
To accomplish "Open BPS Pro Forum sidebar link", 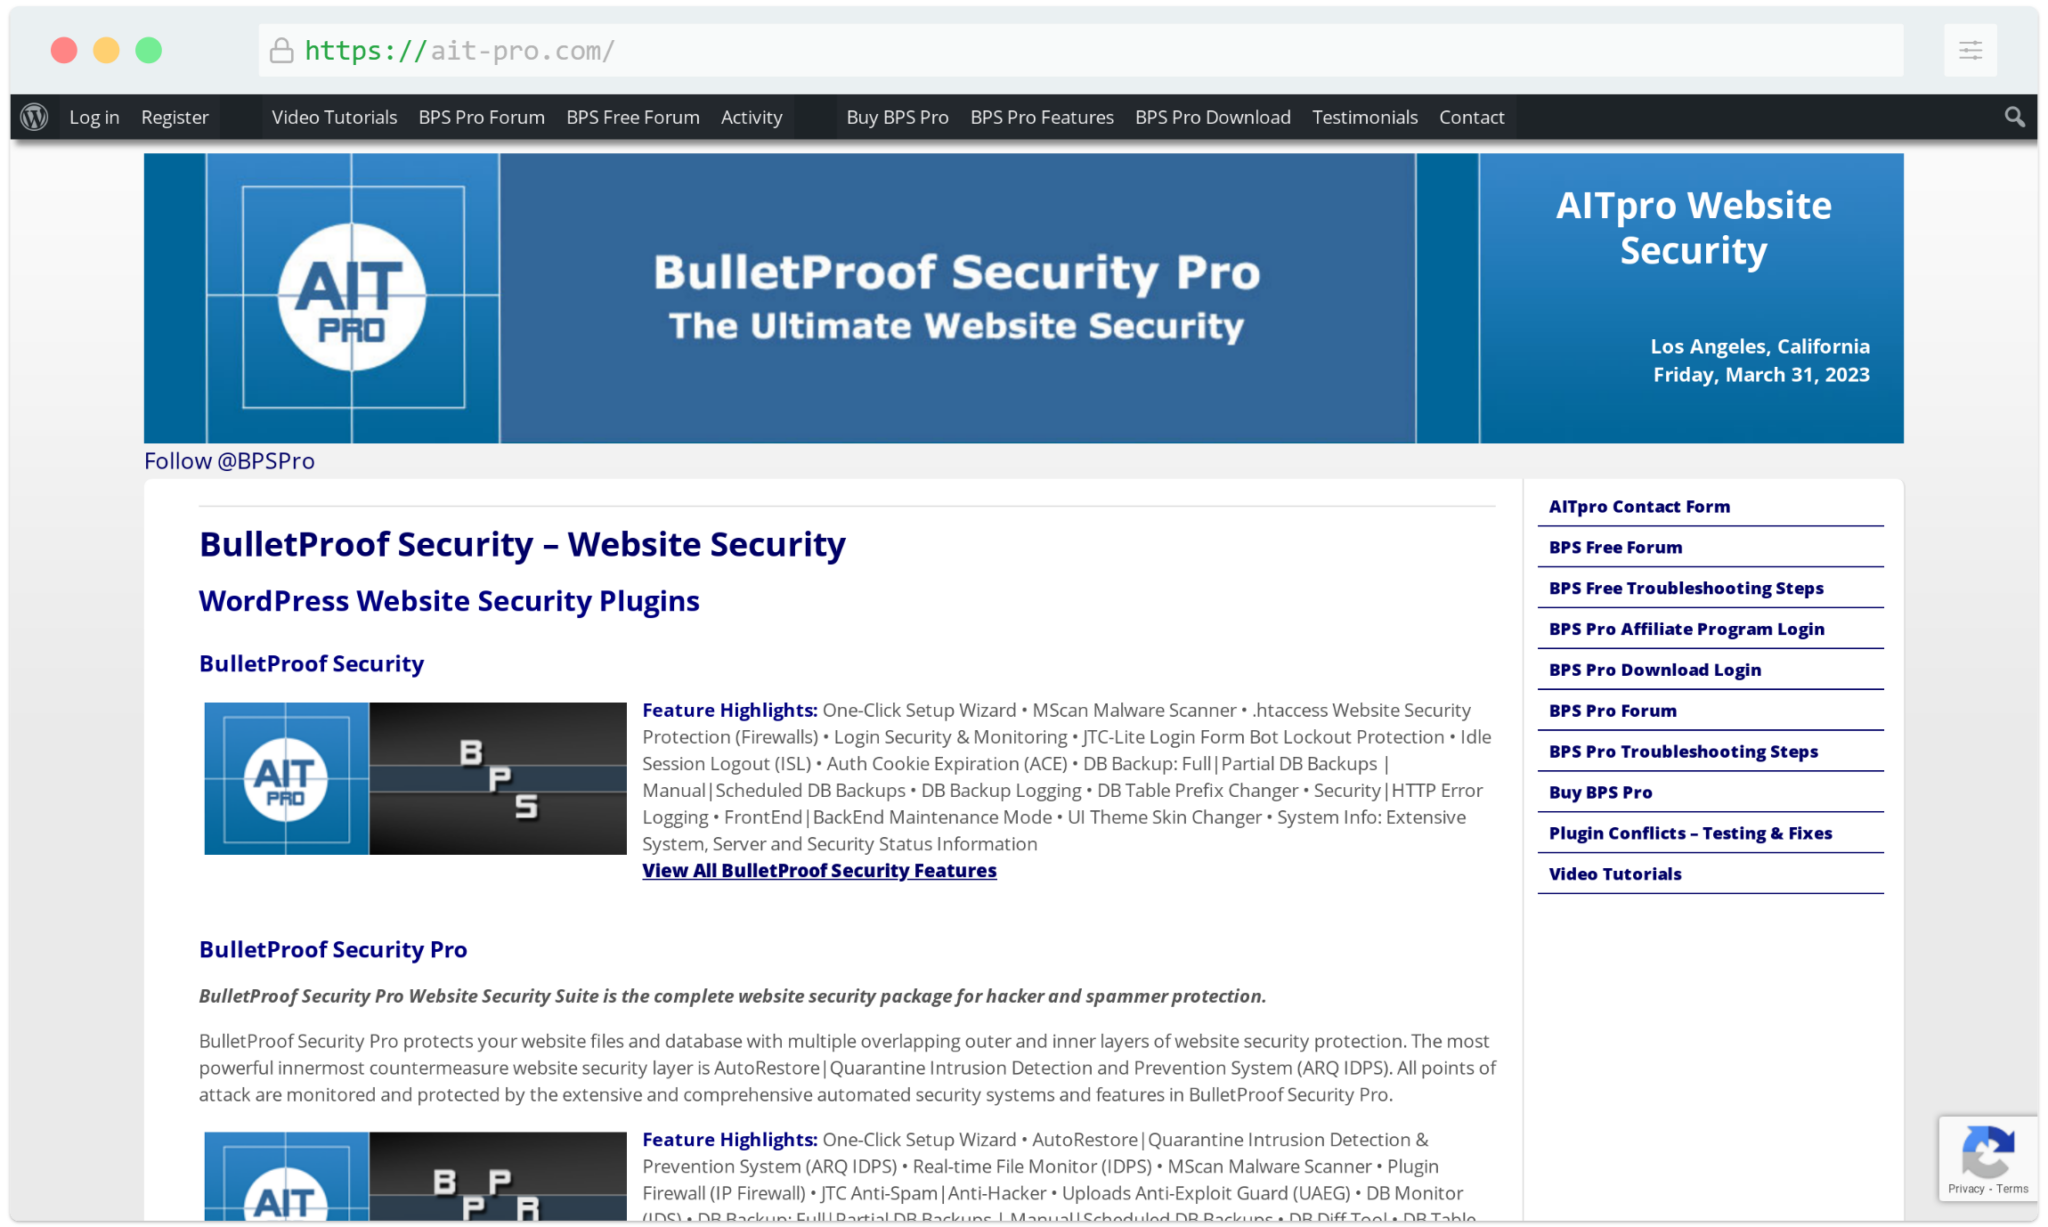I will click(x=1612, y=711).
